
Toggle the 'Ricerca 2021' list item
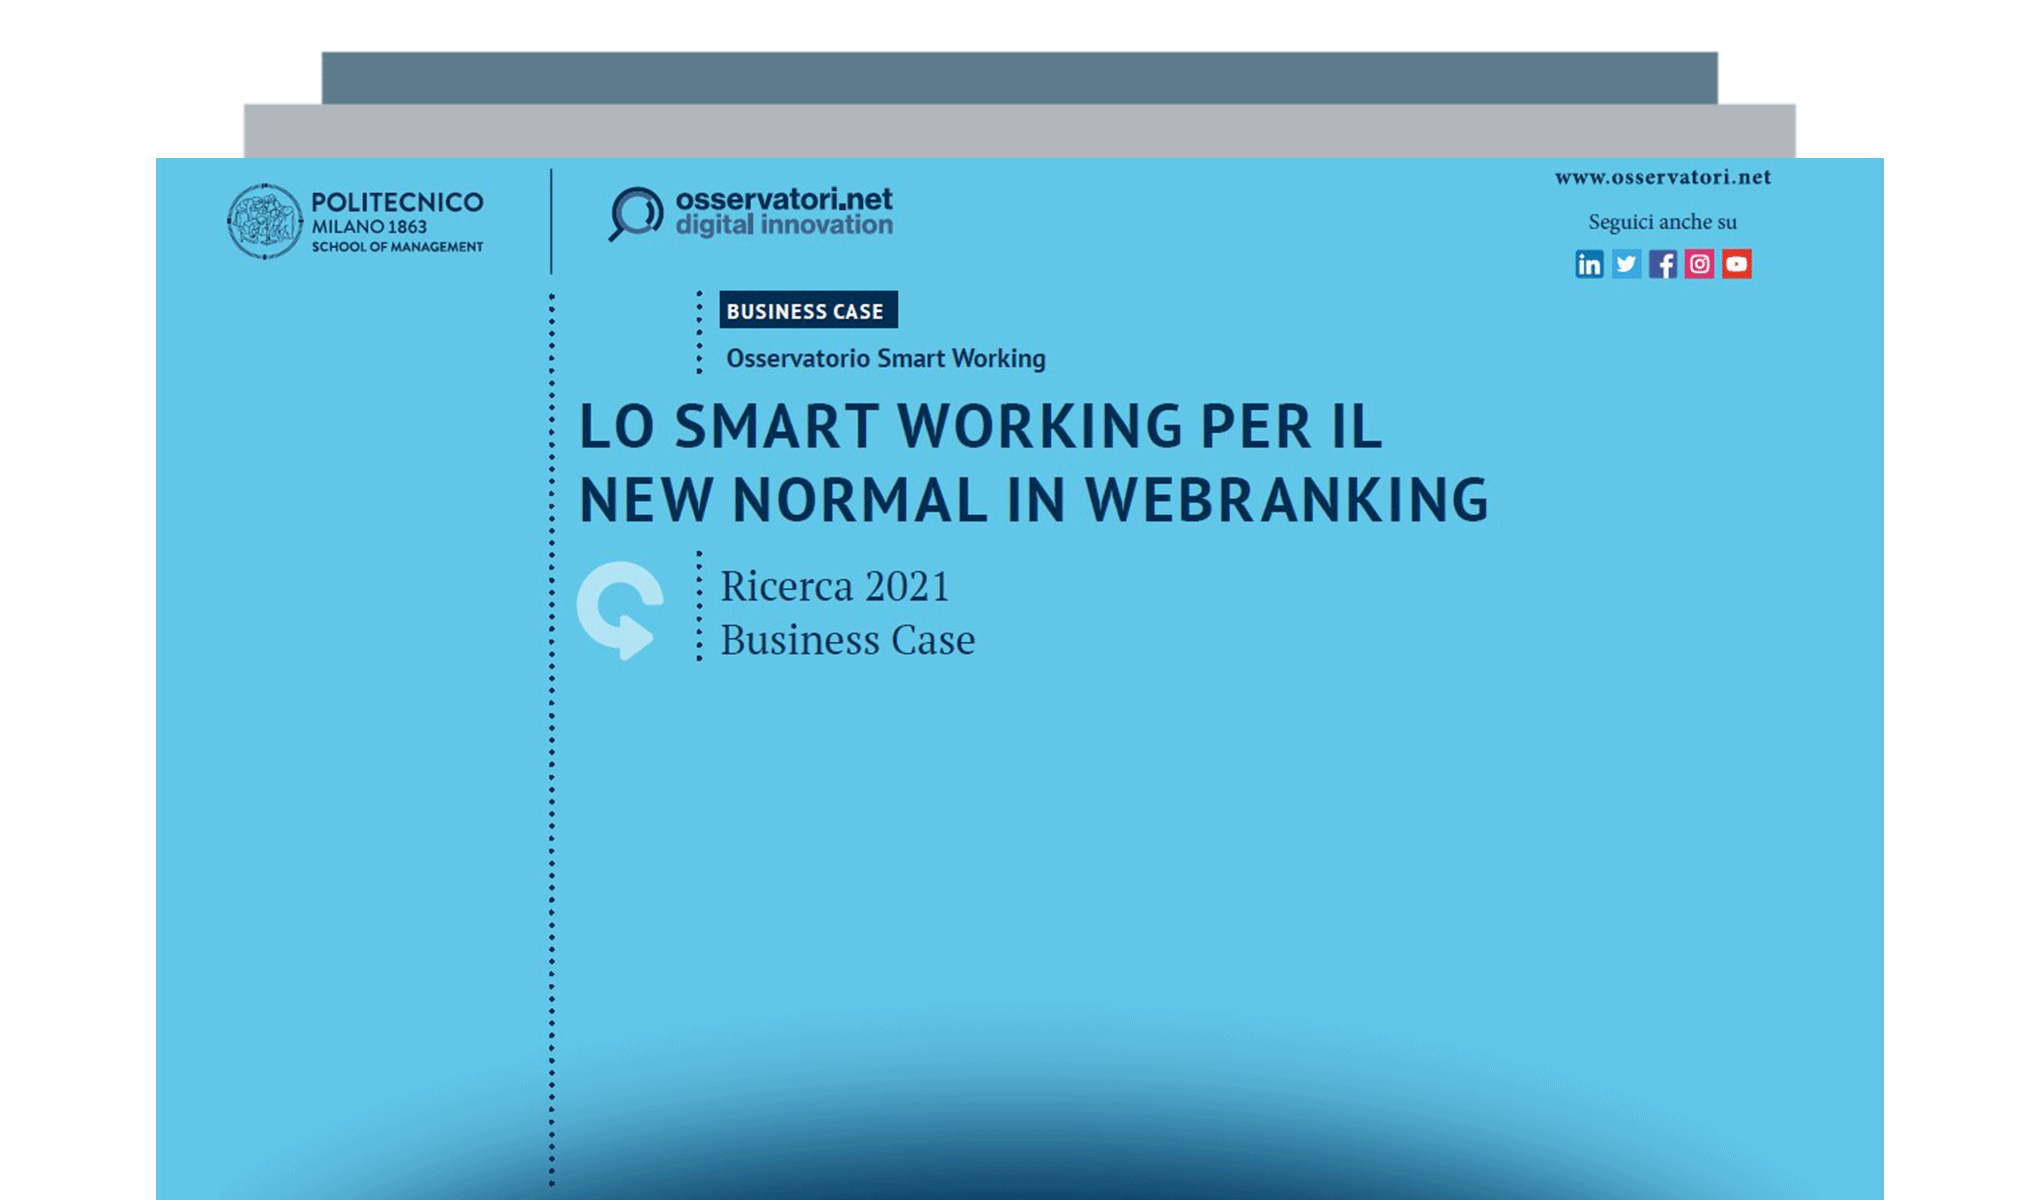point(835,586)
